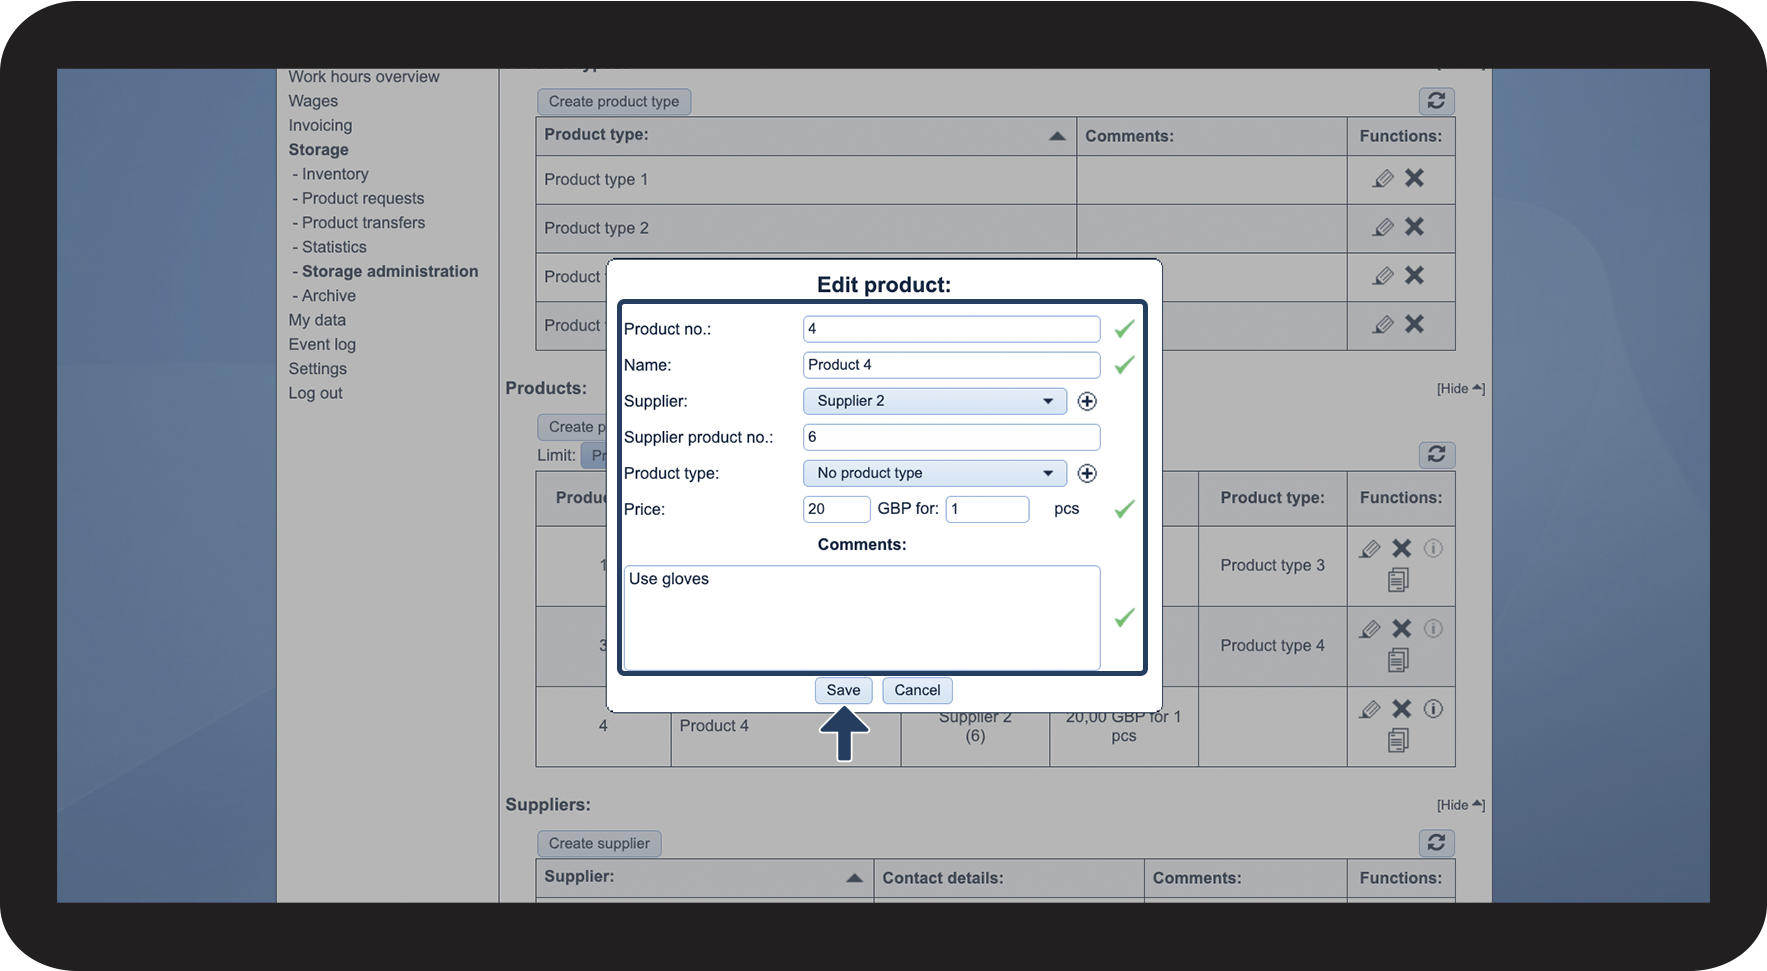The height and width of the screenshot is (971, 1767).
Task: Click the Product type 4 table cell
Action: pyautogui.click(x=1272, y=646)
